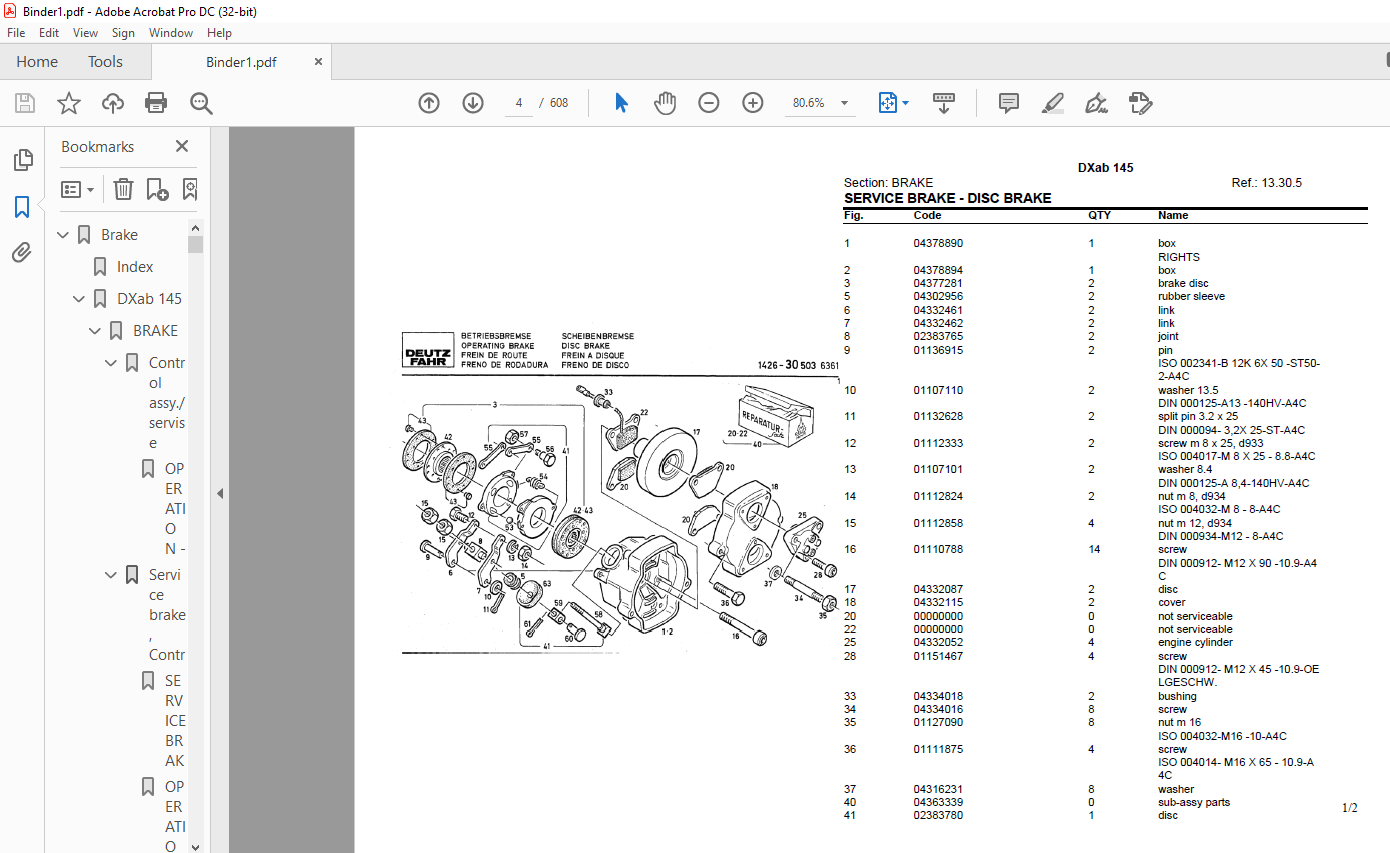Click part code 04377281 for brake disc
Image resolution: width=1390 pixels, height=853 pixels.
[938, 284]
